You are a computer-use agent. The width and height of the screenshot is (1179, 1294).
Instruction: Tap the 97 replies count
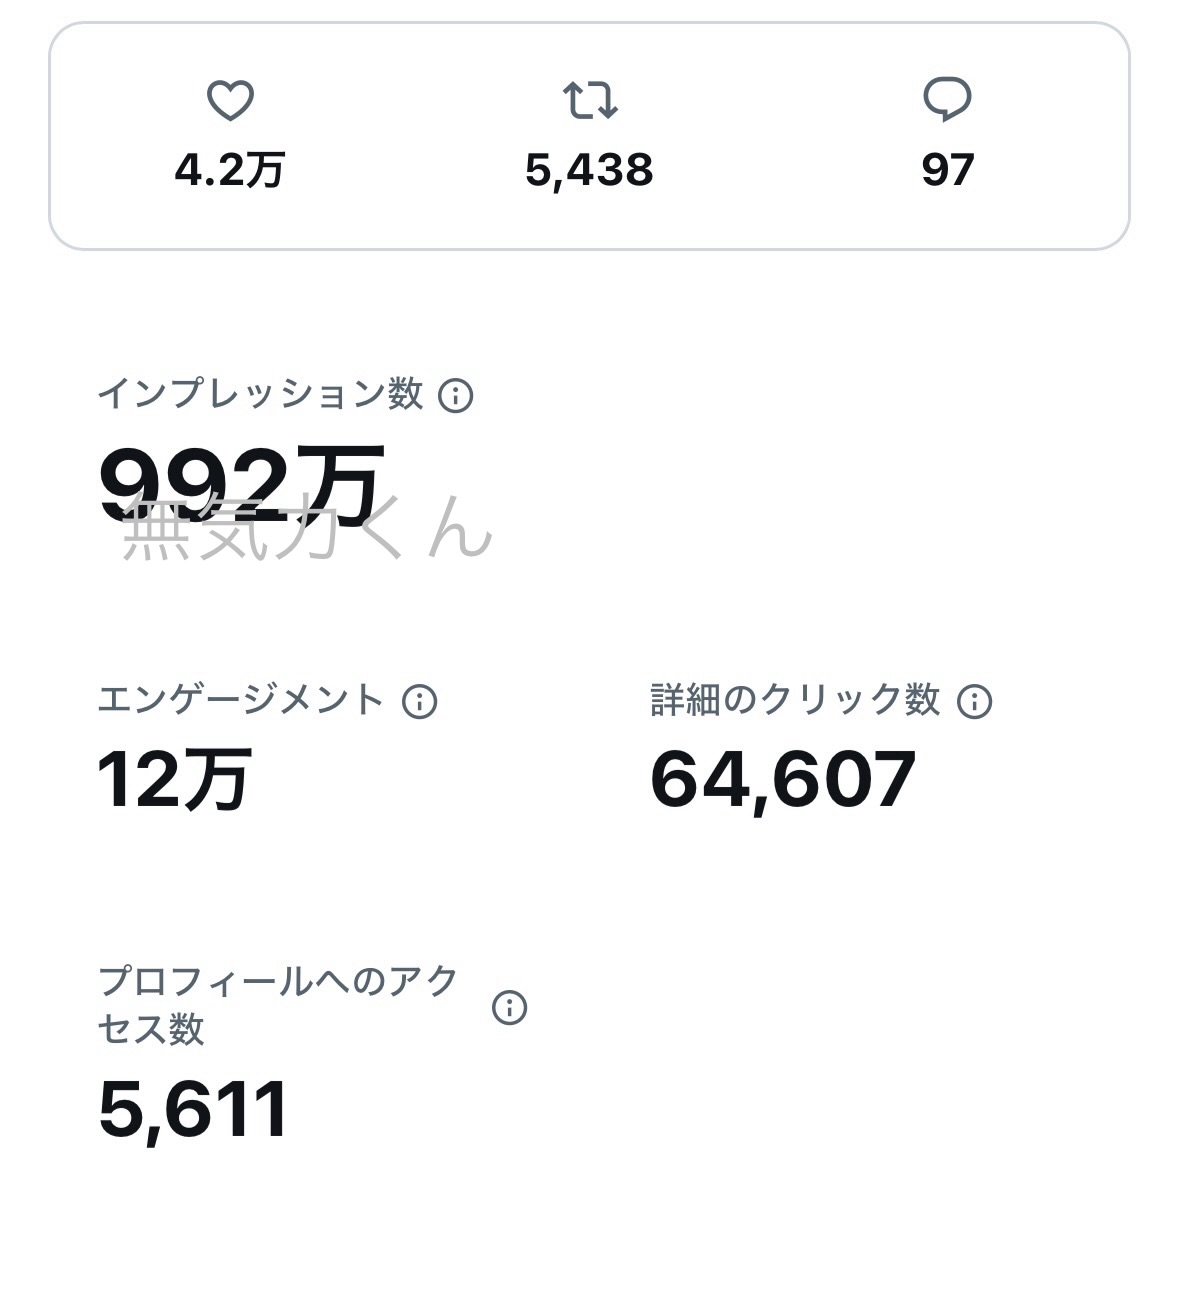(x=947, y=171)
